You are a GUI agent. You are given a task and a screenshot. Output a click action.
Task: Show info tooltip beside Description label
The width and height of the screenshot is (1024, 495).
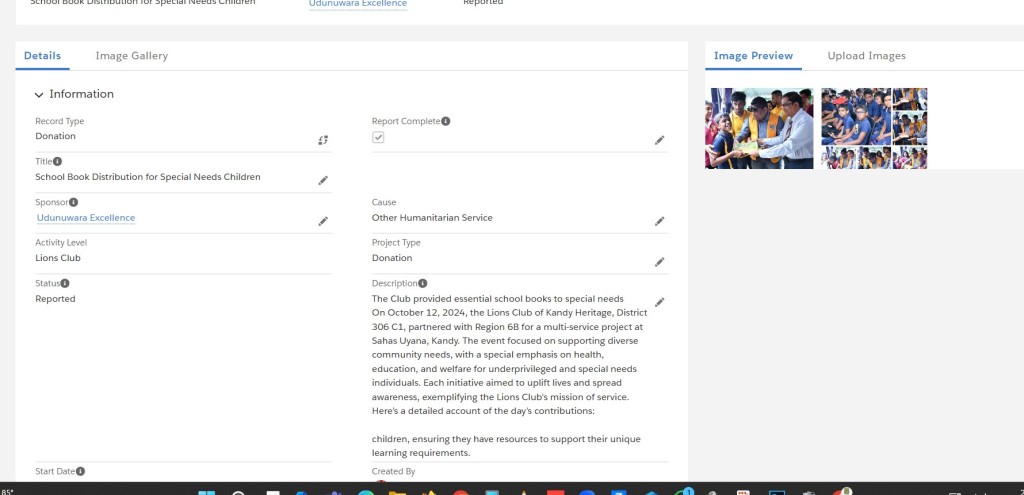(x=423, y=283)
